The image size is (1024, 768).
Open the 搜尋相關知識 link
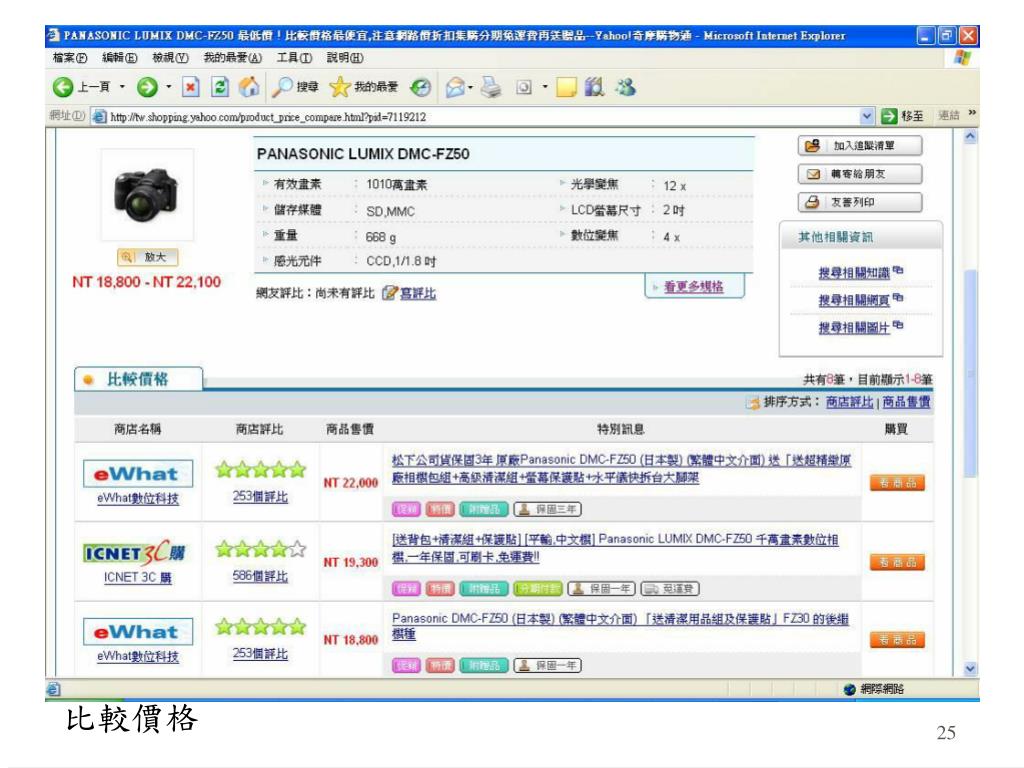[x=854, y=272]
